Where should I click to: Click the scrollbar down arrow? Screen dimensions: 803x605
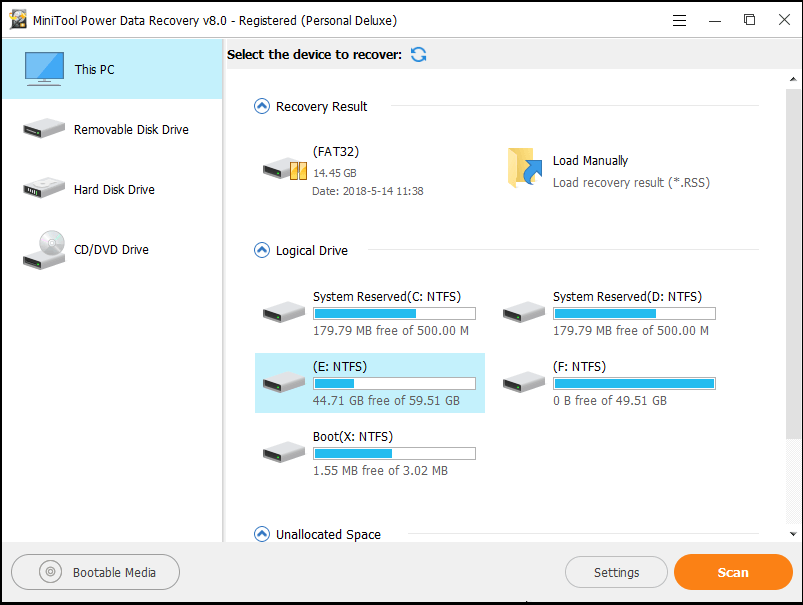793,534
